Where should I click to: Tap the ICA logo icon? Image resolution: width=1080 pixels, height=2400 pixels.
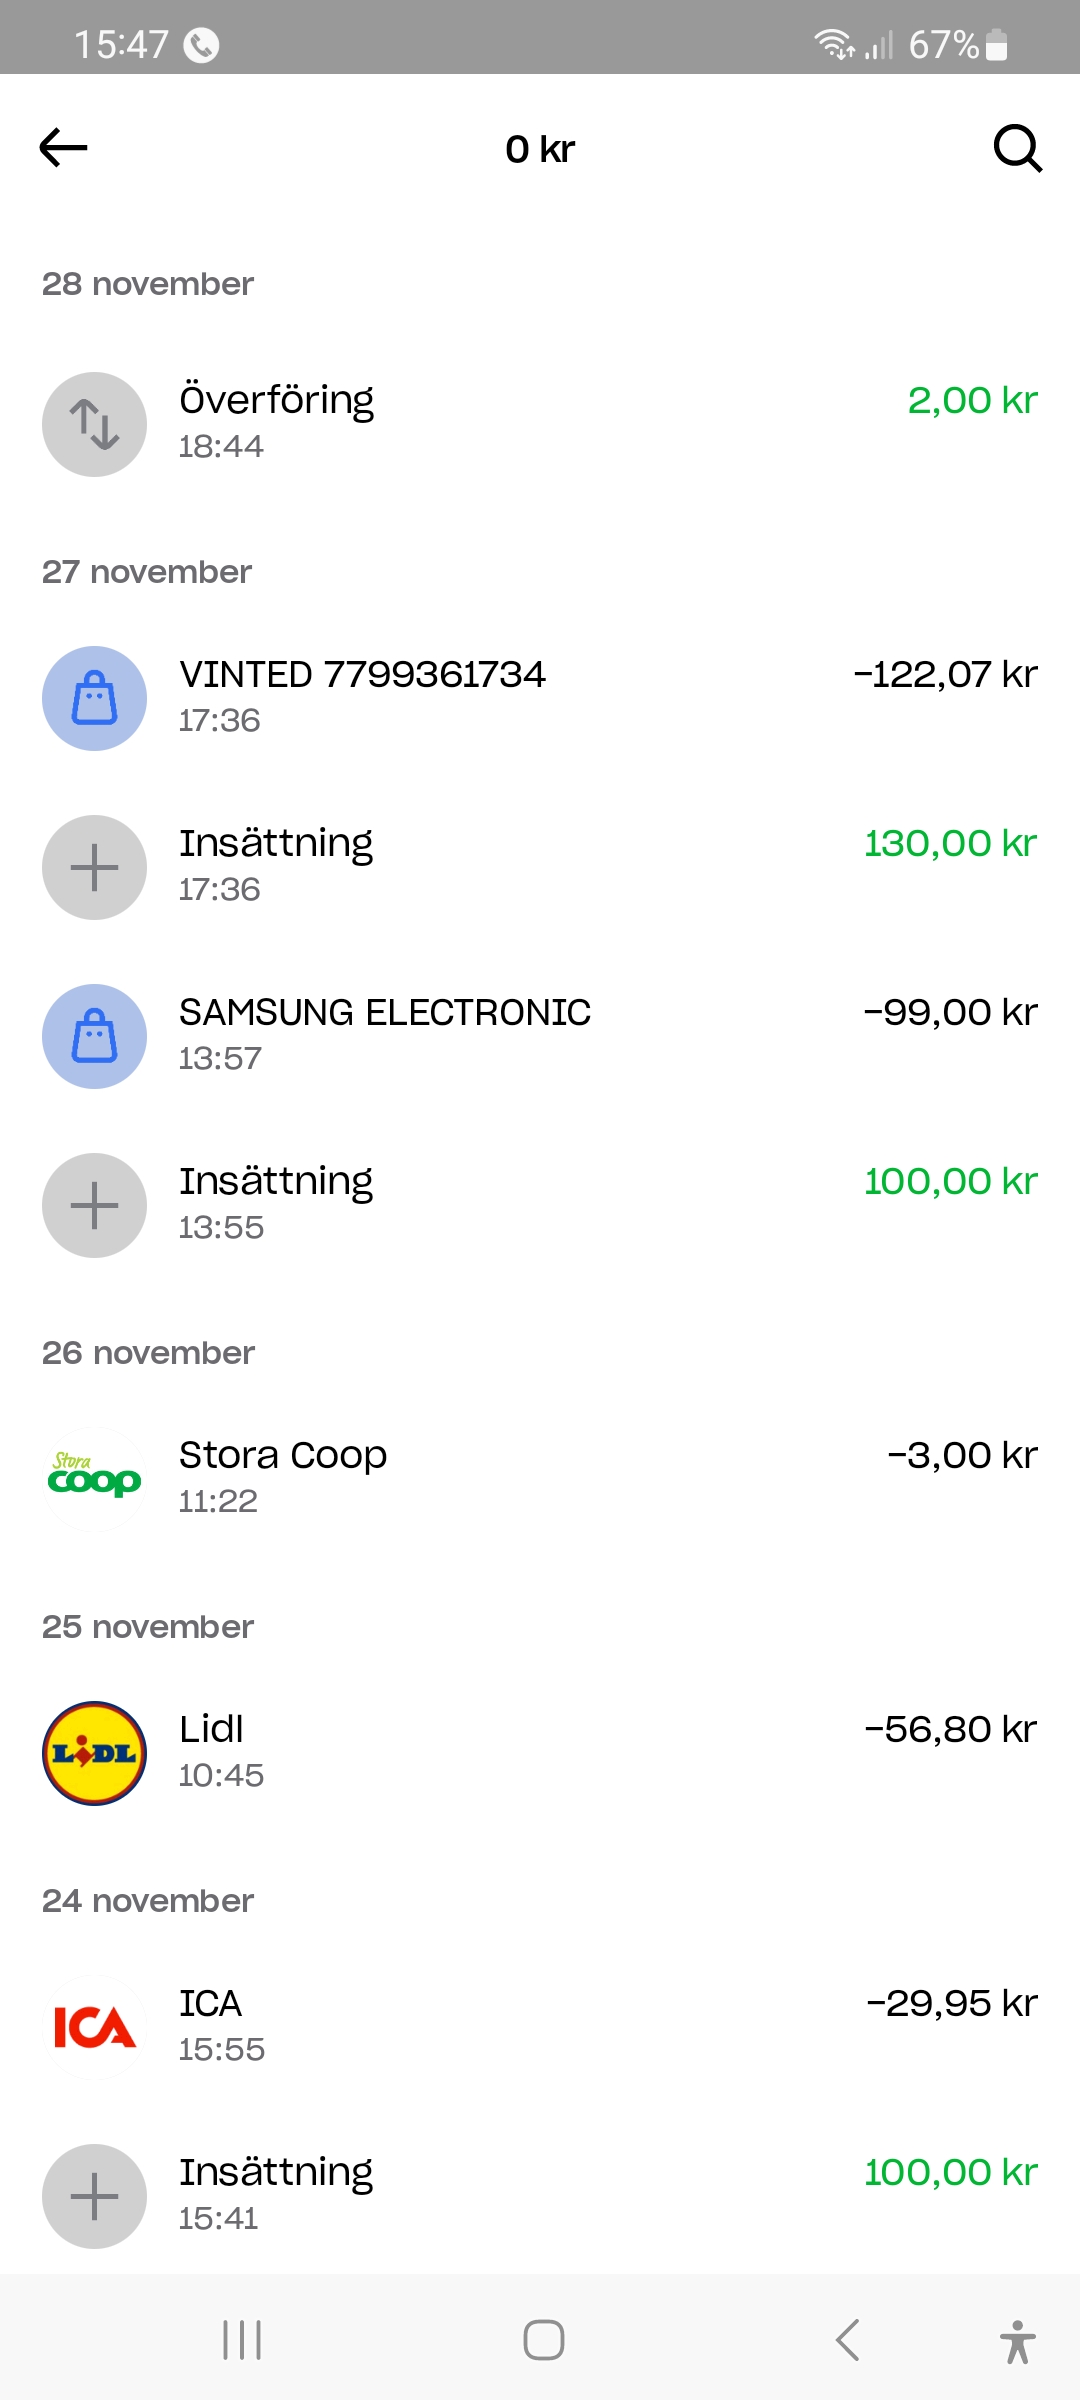(94, 2027)
